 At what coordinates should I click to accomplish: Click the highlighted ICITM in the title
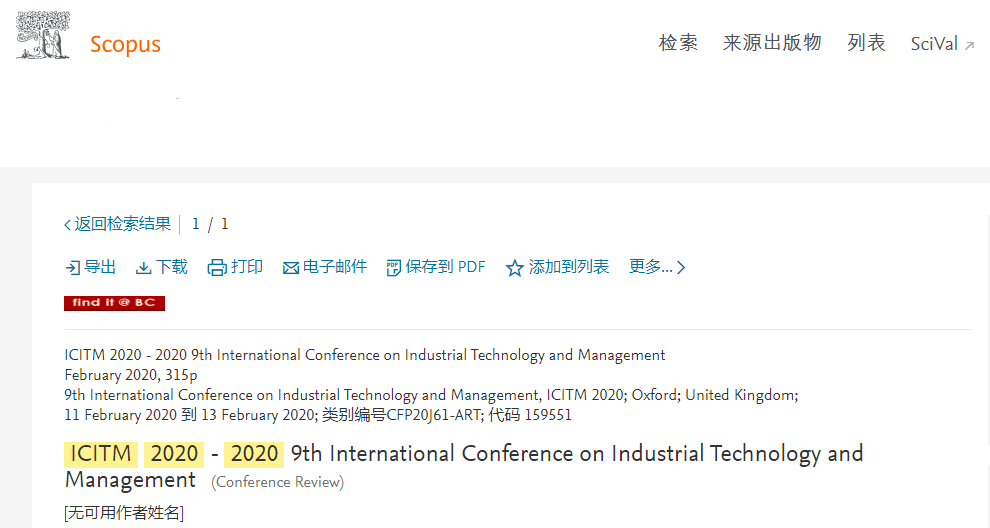tap(100, 454)
